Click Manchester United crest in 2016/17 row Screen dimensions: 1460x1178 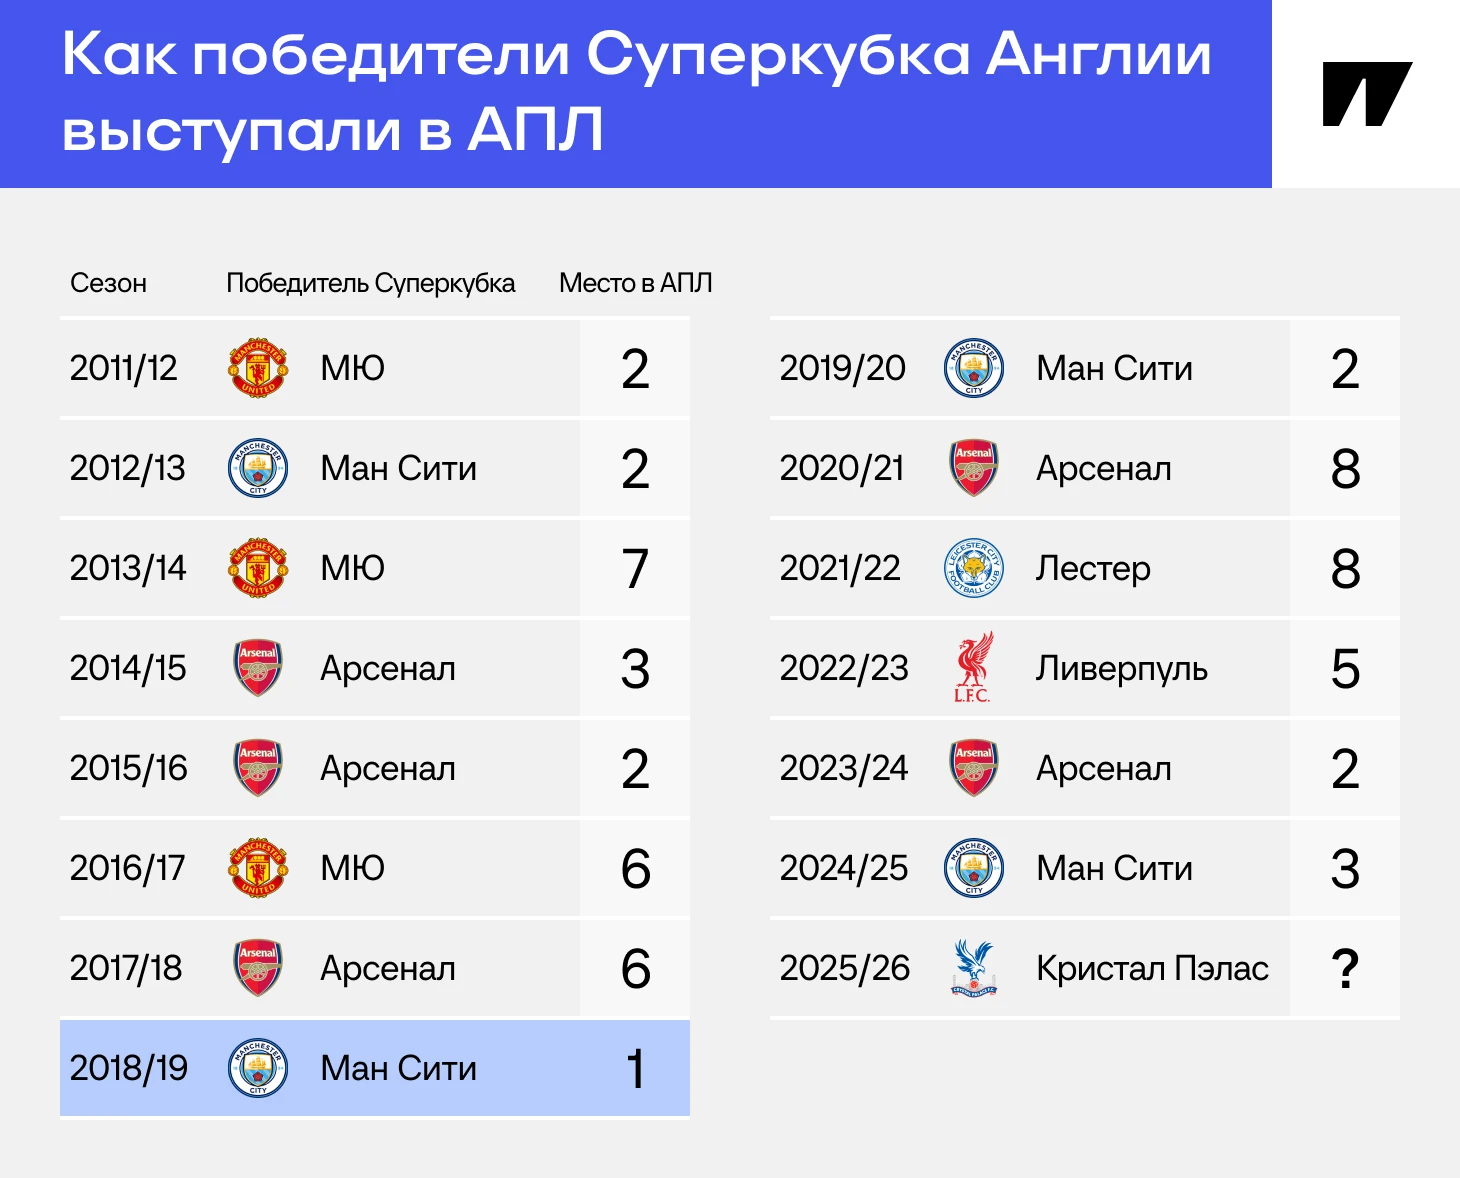pos(258,868)
